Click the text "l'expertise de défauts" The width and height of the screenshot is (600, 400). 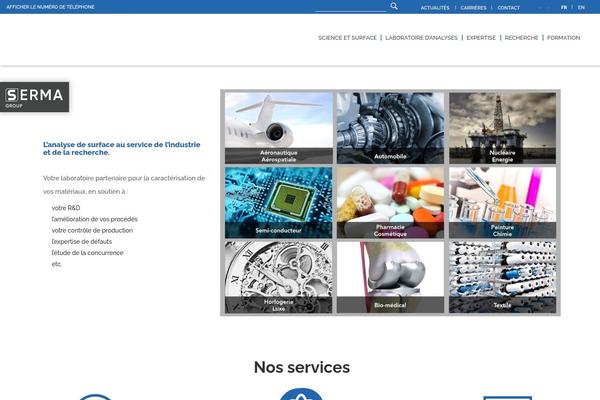[82, 242]
